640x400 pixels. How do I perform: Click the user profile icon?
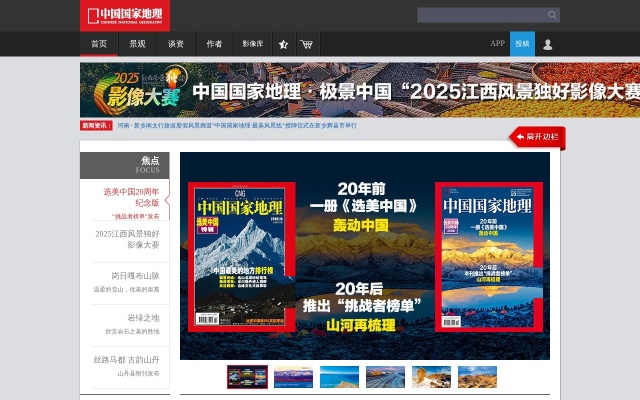coord(548,44)
